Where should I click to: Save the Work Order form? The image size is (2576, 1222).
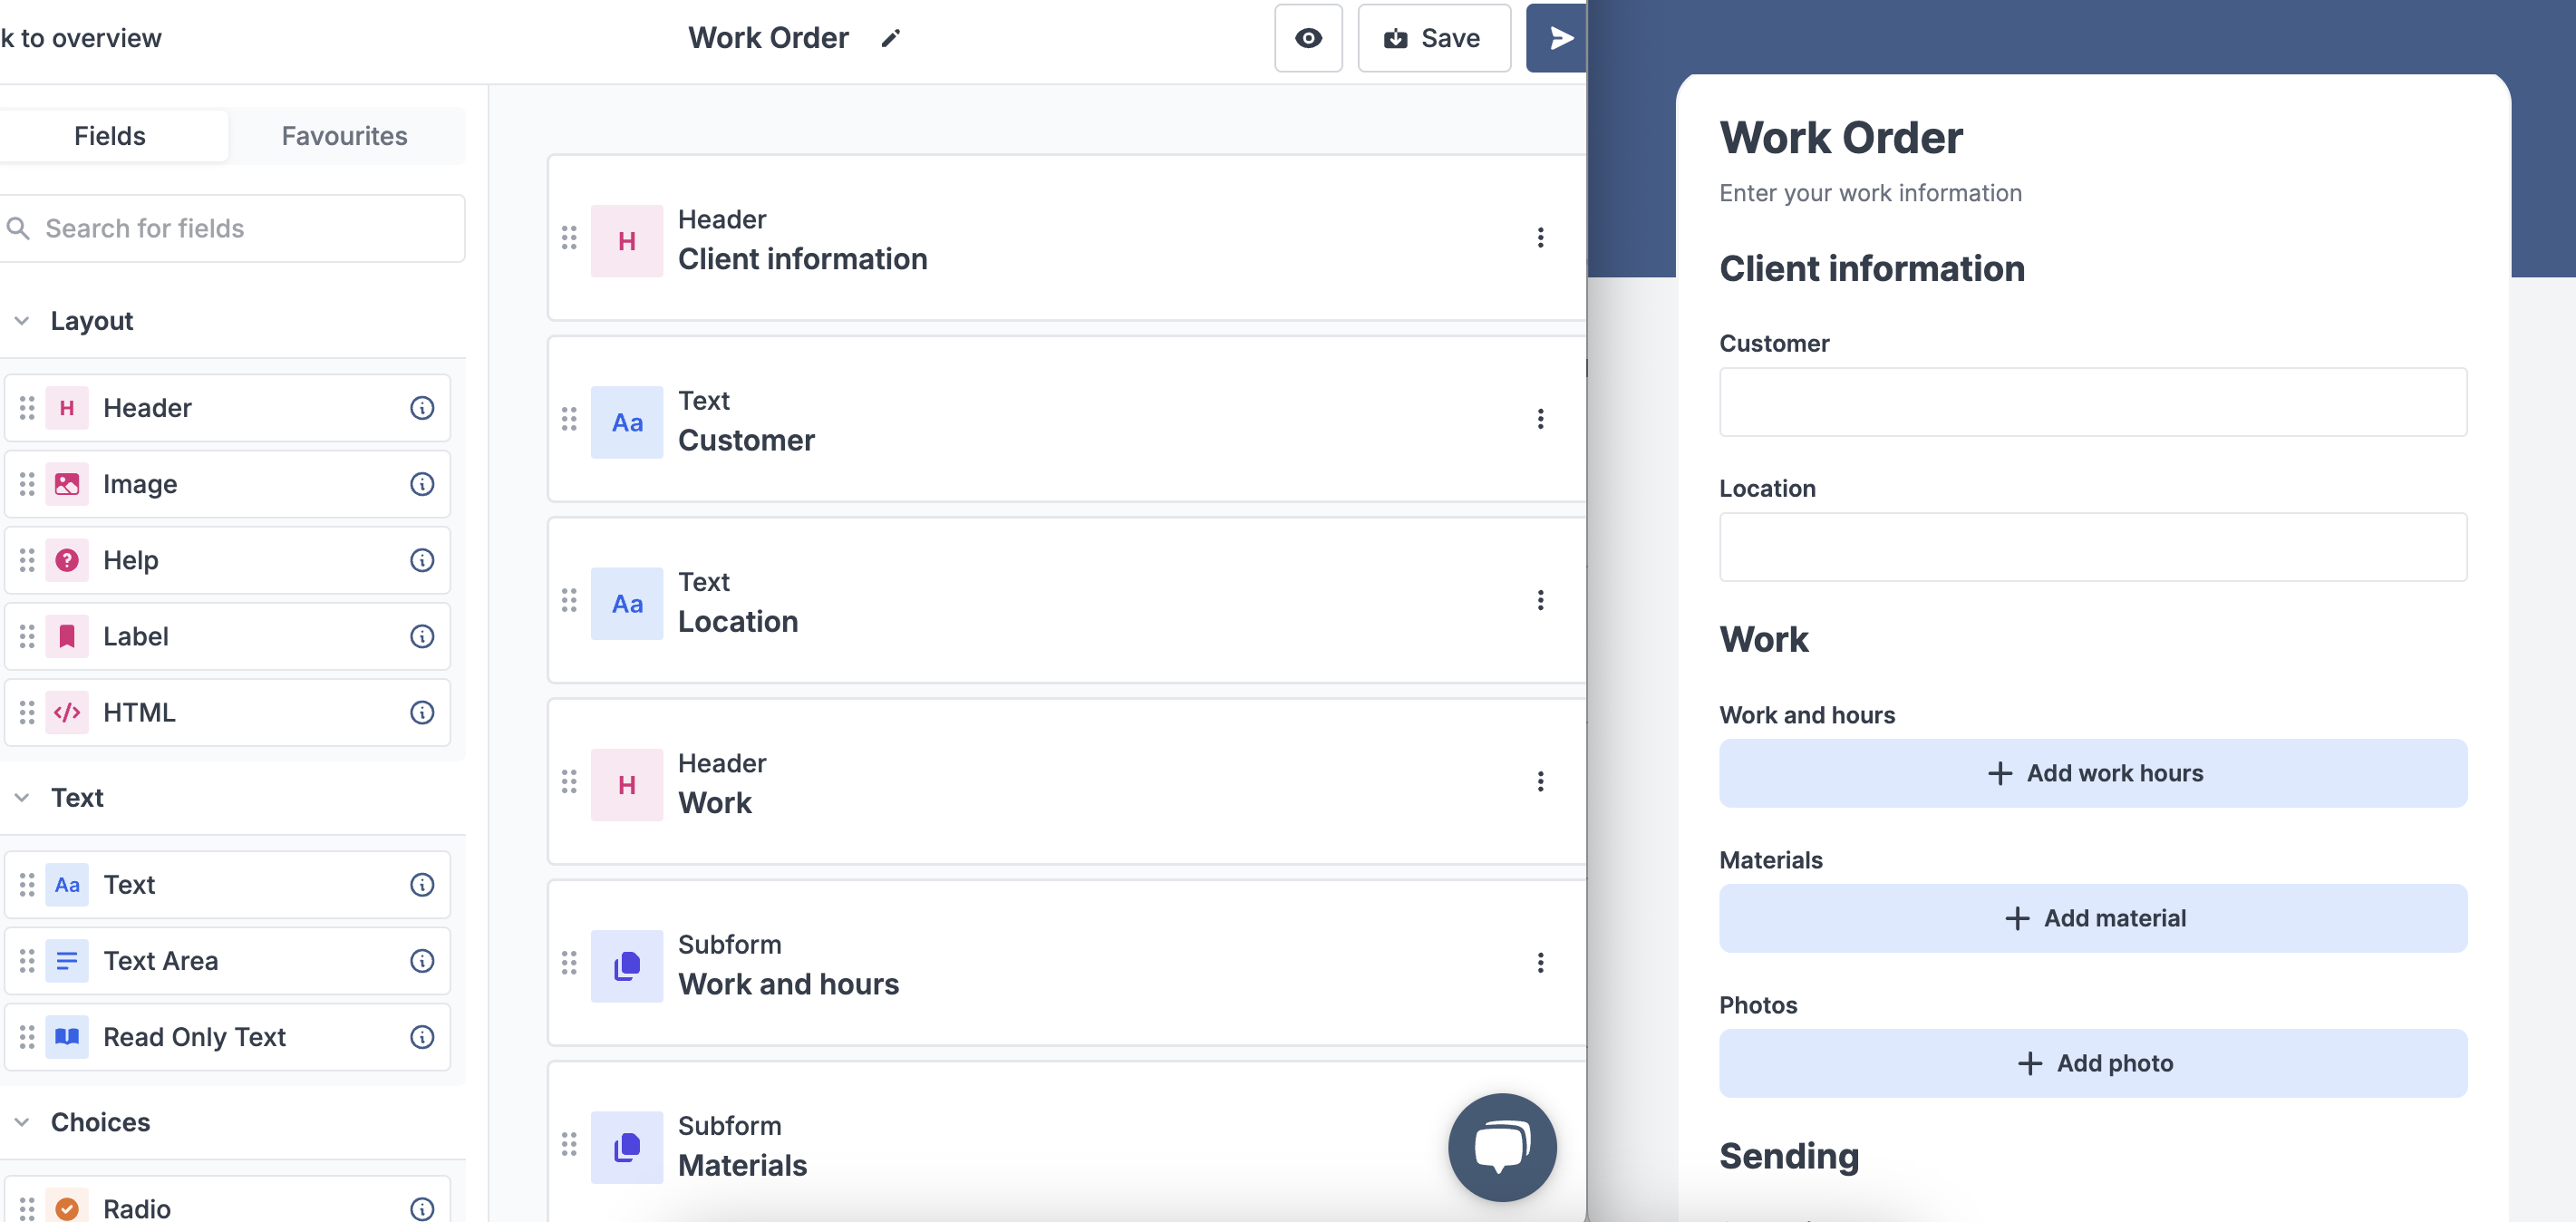coord(1433,38)
